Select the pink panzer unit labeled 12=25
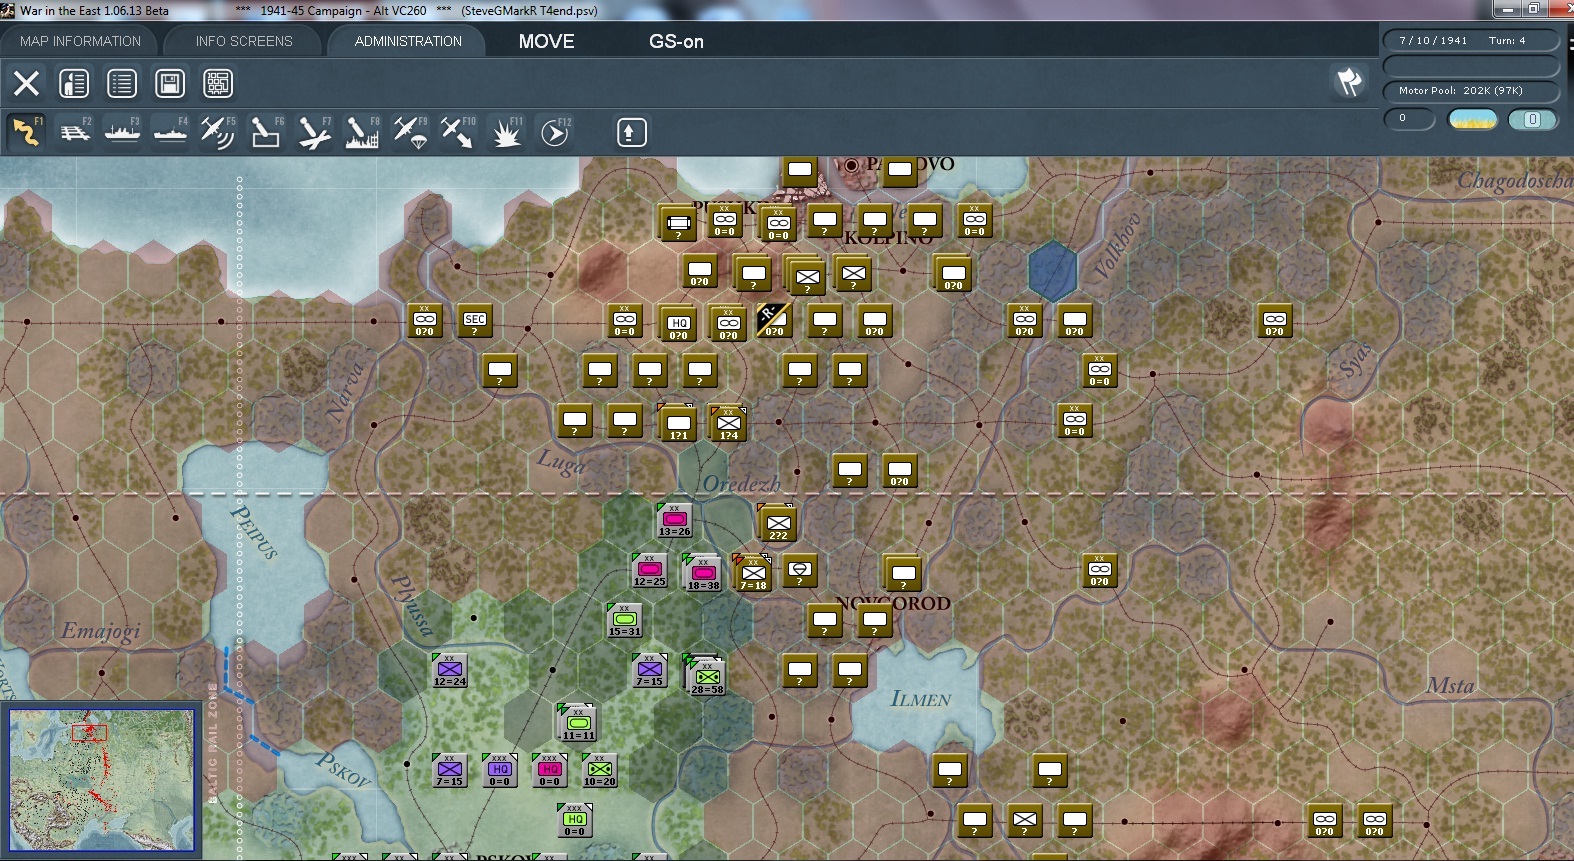Image resolution: width=1574 pixels, height=861 pixels. coord(649,570)
